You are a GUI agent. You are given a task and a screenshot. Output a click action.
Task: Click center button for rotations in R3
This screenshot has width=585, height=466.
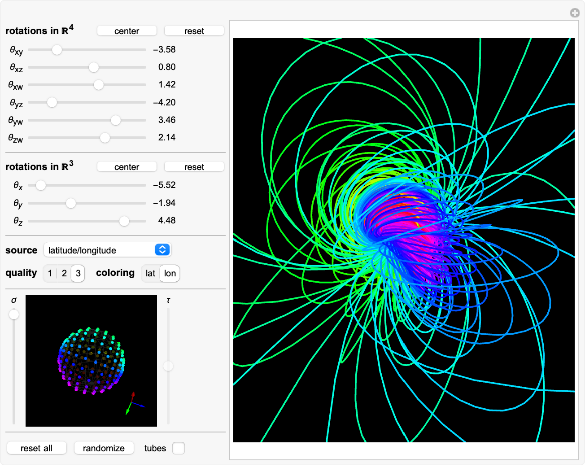coord(126,167)
